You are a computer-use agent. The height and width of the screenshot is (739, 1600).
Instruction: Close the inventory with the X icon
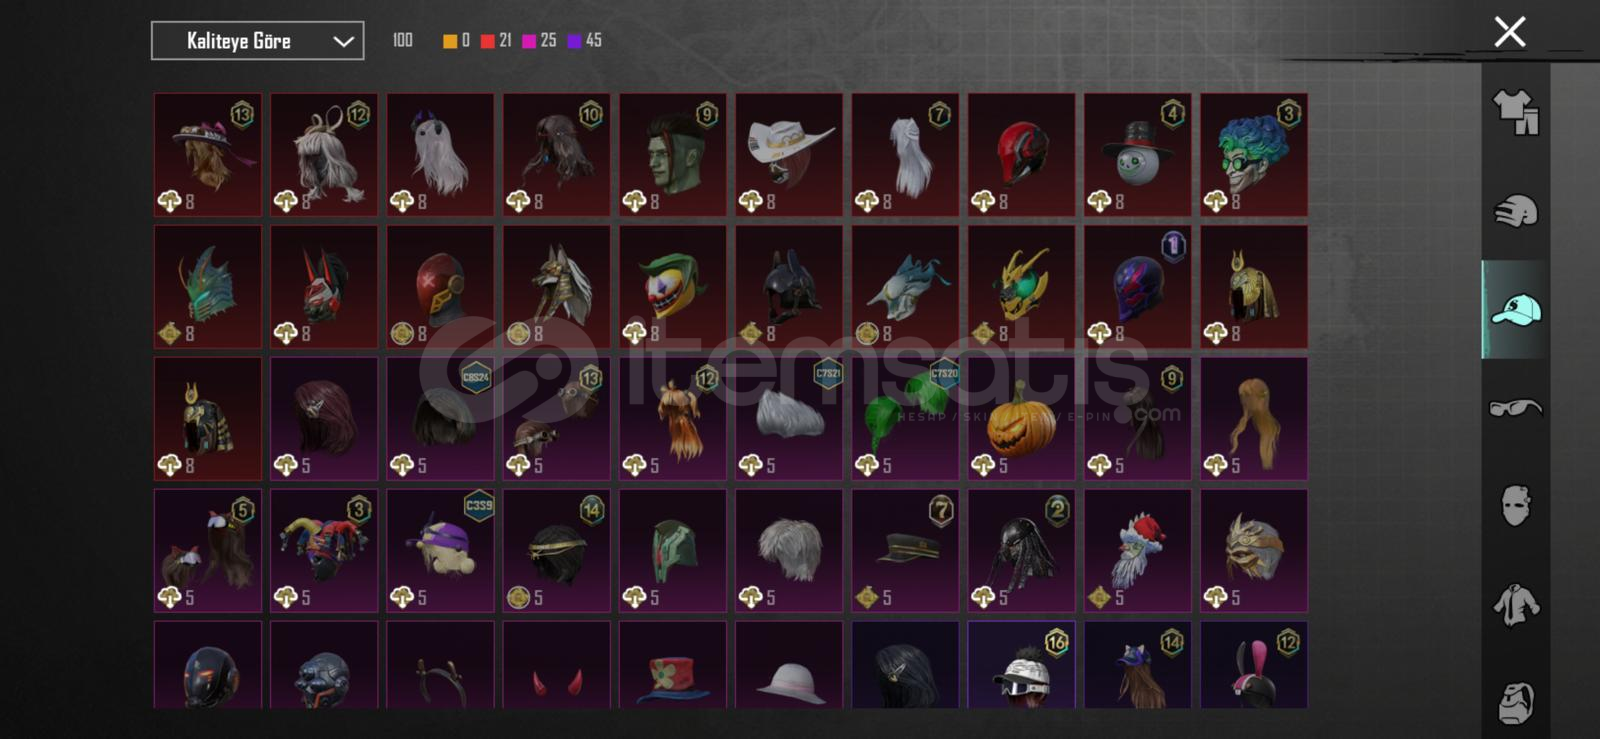click(x=1510, y=32)
